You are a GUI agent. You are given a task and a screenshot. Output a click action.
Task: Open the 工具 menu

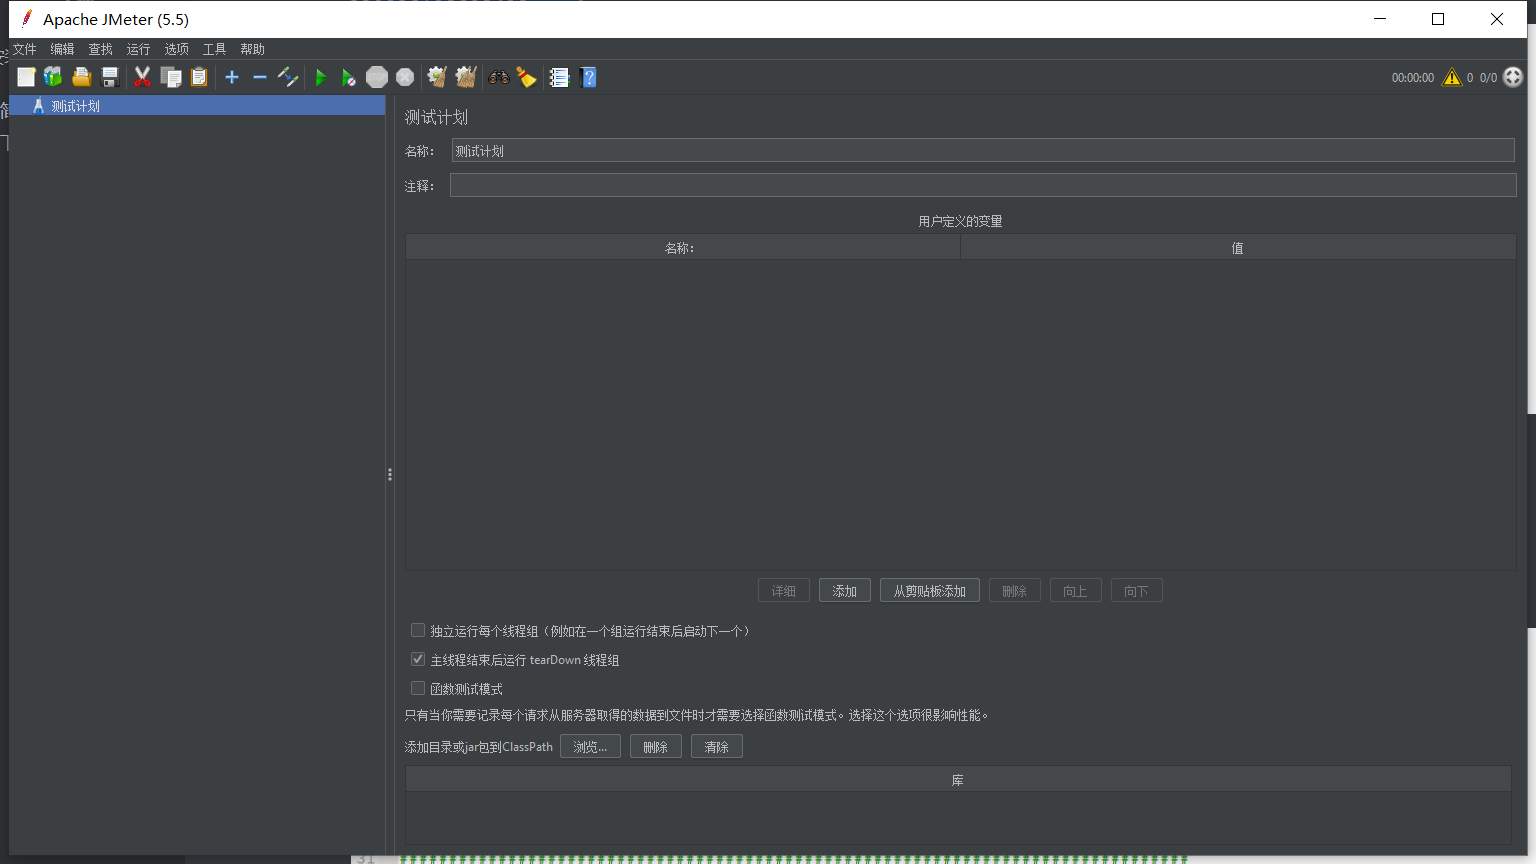pyautogui.click(x=215, y=49)
